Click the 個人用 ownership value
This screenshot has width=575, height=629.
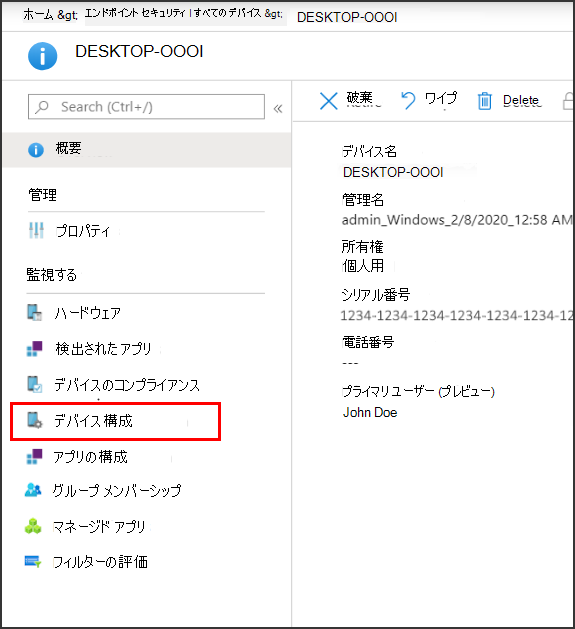[x=363, y=266]
